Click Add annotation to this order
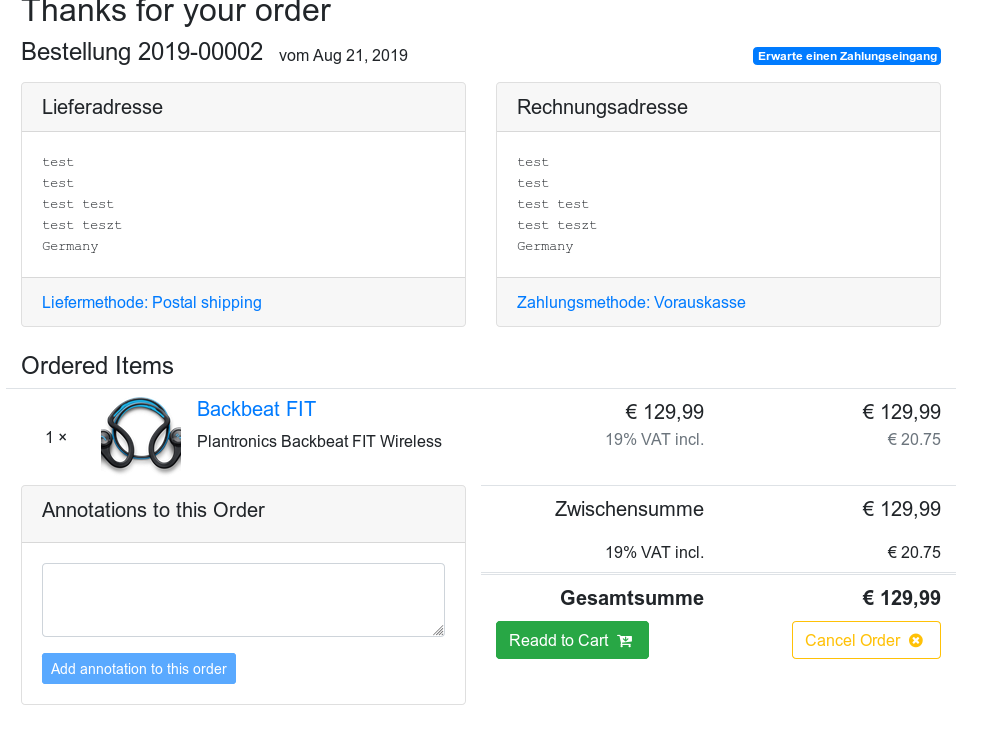997x735 pixels. click(139, 669)
